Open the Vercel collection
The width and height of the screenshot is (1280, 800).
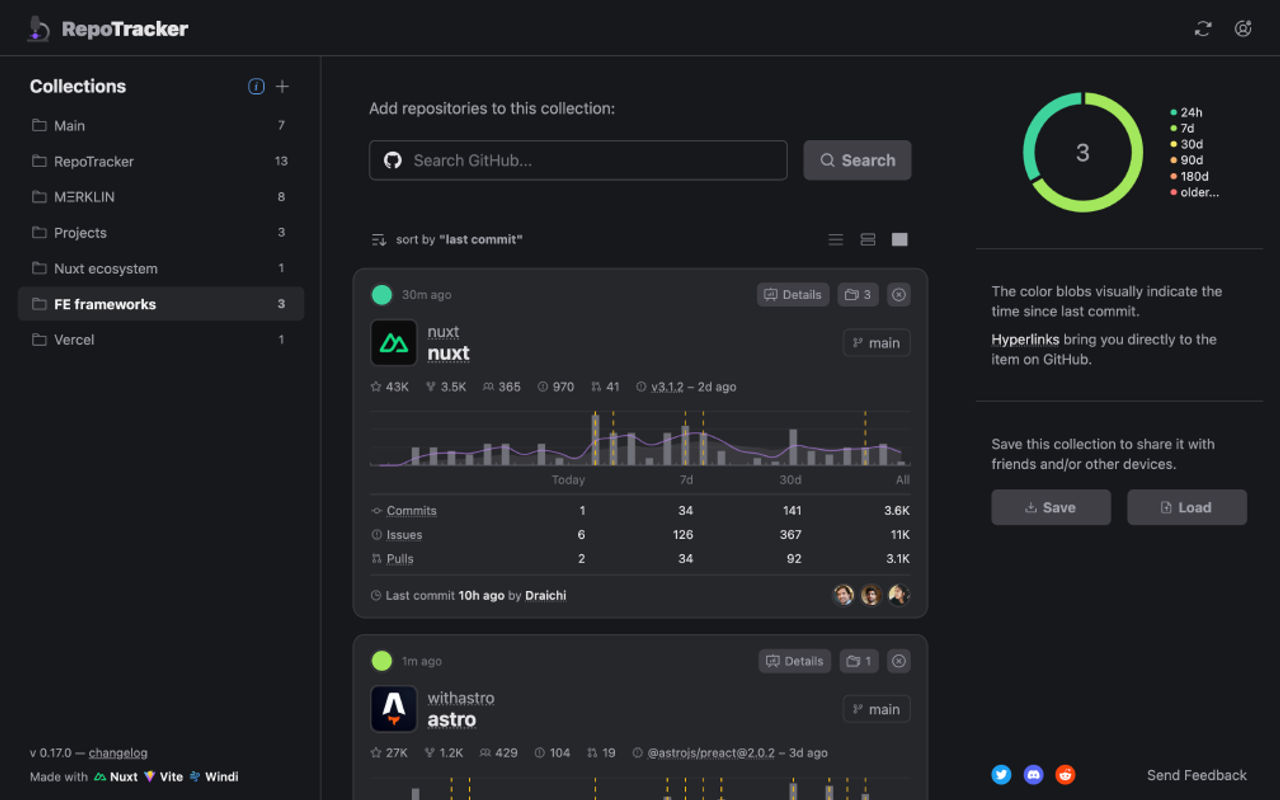click(x=161, y=340)
